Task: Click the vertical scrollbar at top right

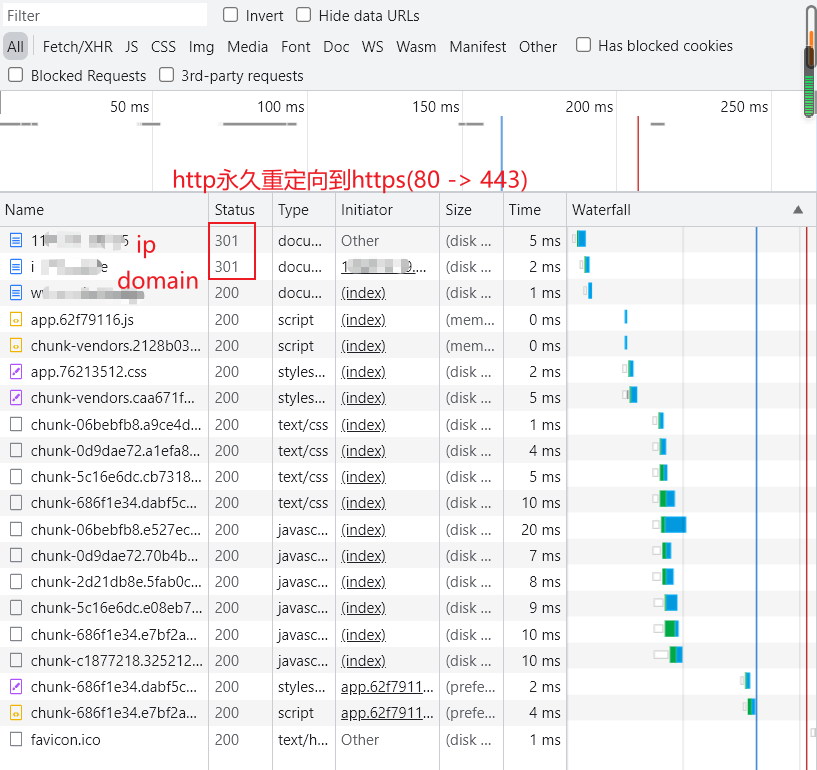Action: [809, 60]
